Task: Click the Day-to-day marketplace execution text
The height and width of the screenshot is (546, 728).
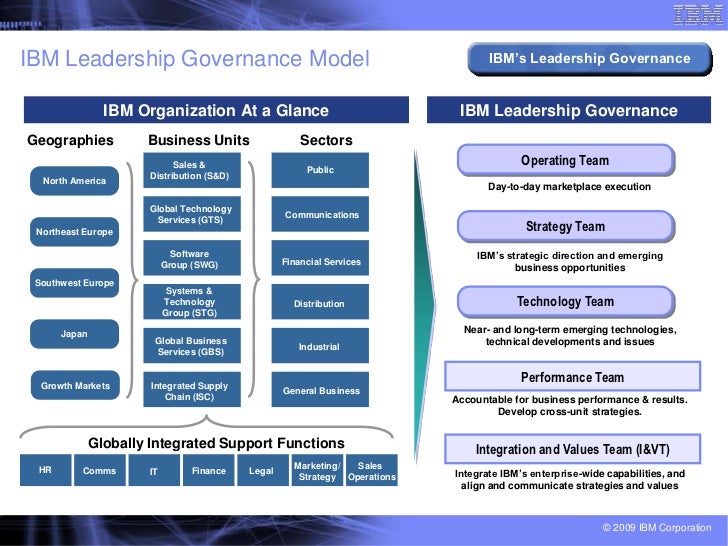Action: pos(569,187)
